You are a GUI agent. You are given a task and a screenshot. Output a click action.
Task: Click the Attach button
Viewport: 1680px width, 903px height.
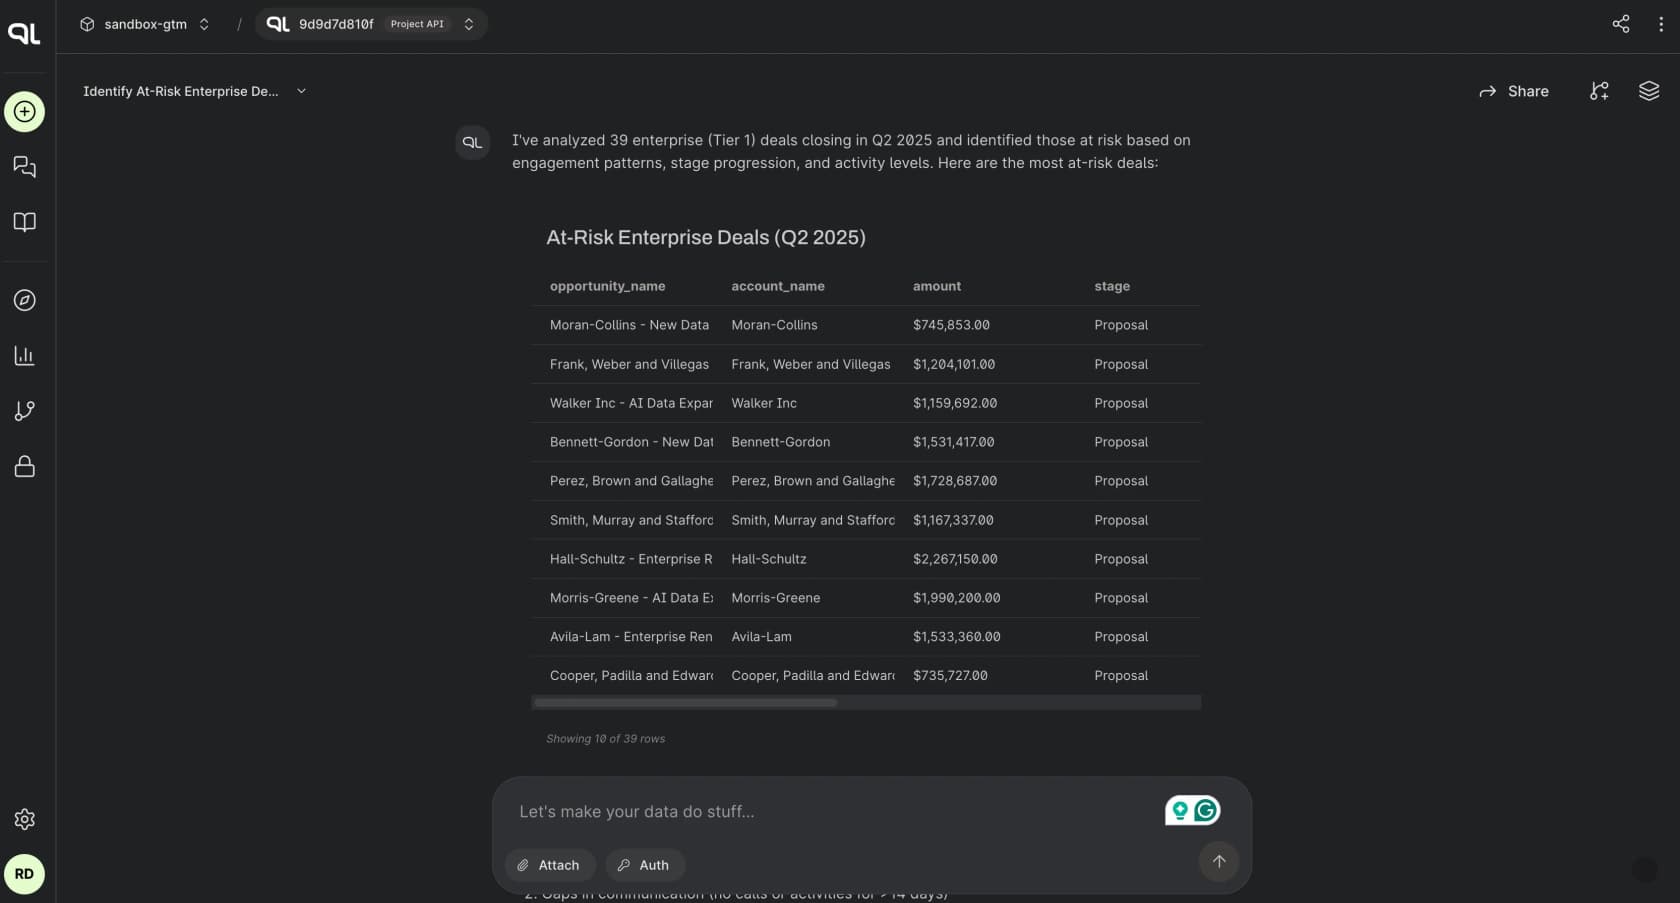coord(549,865)
